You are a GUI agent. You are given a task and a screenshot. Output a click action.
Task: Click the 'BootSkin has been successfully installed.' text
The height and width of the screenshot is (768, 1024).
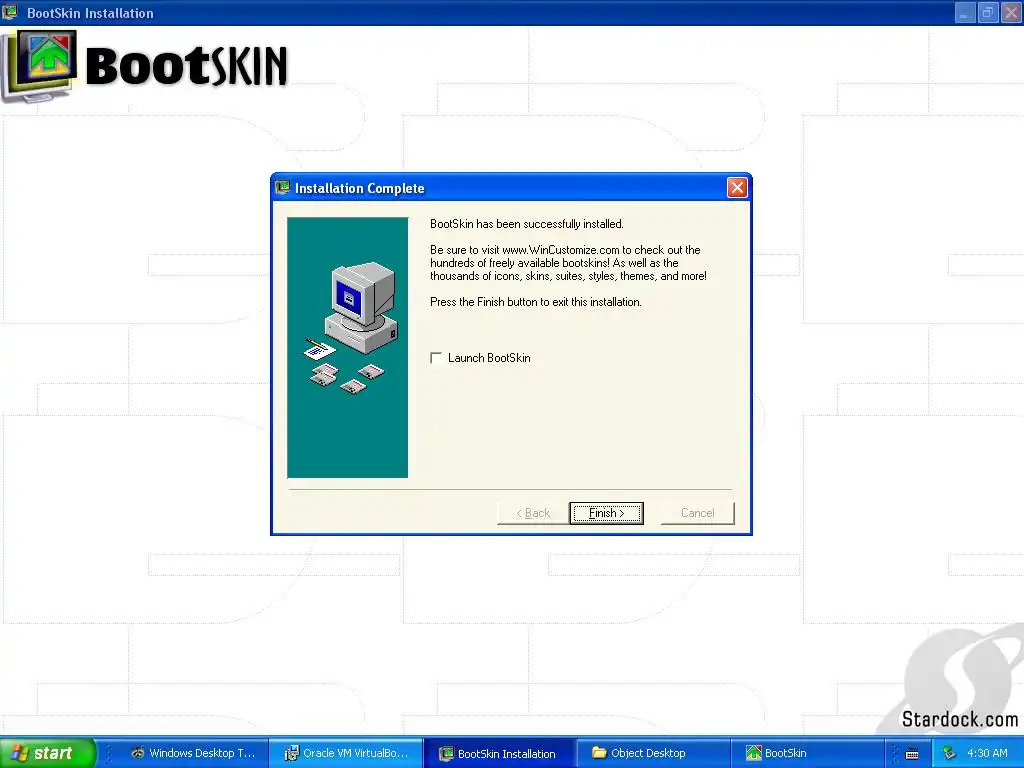click(526, 224)
